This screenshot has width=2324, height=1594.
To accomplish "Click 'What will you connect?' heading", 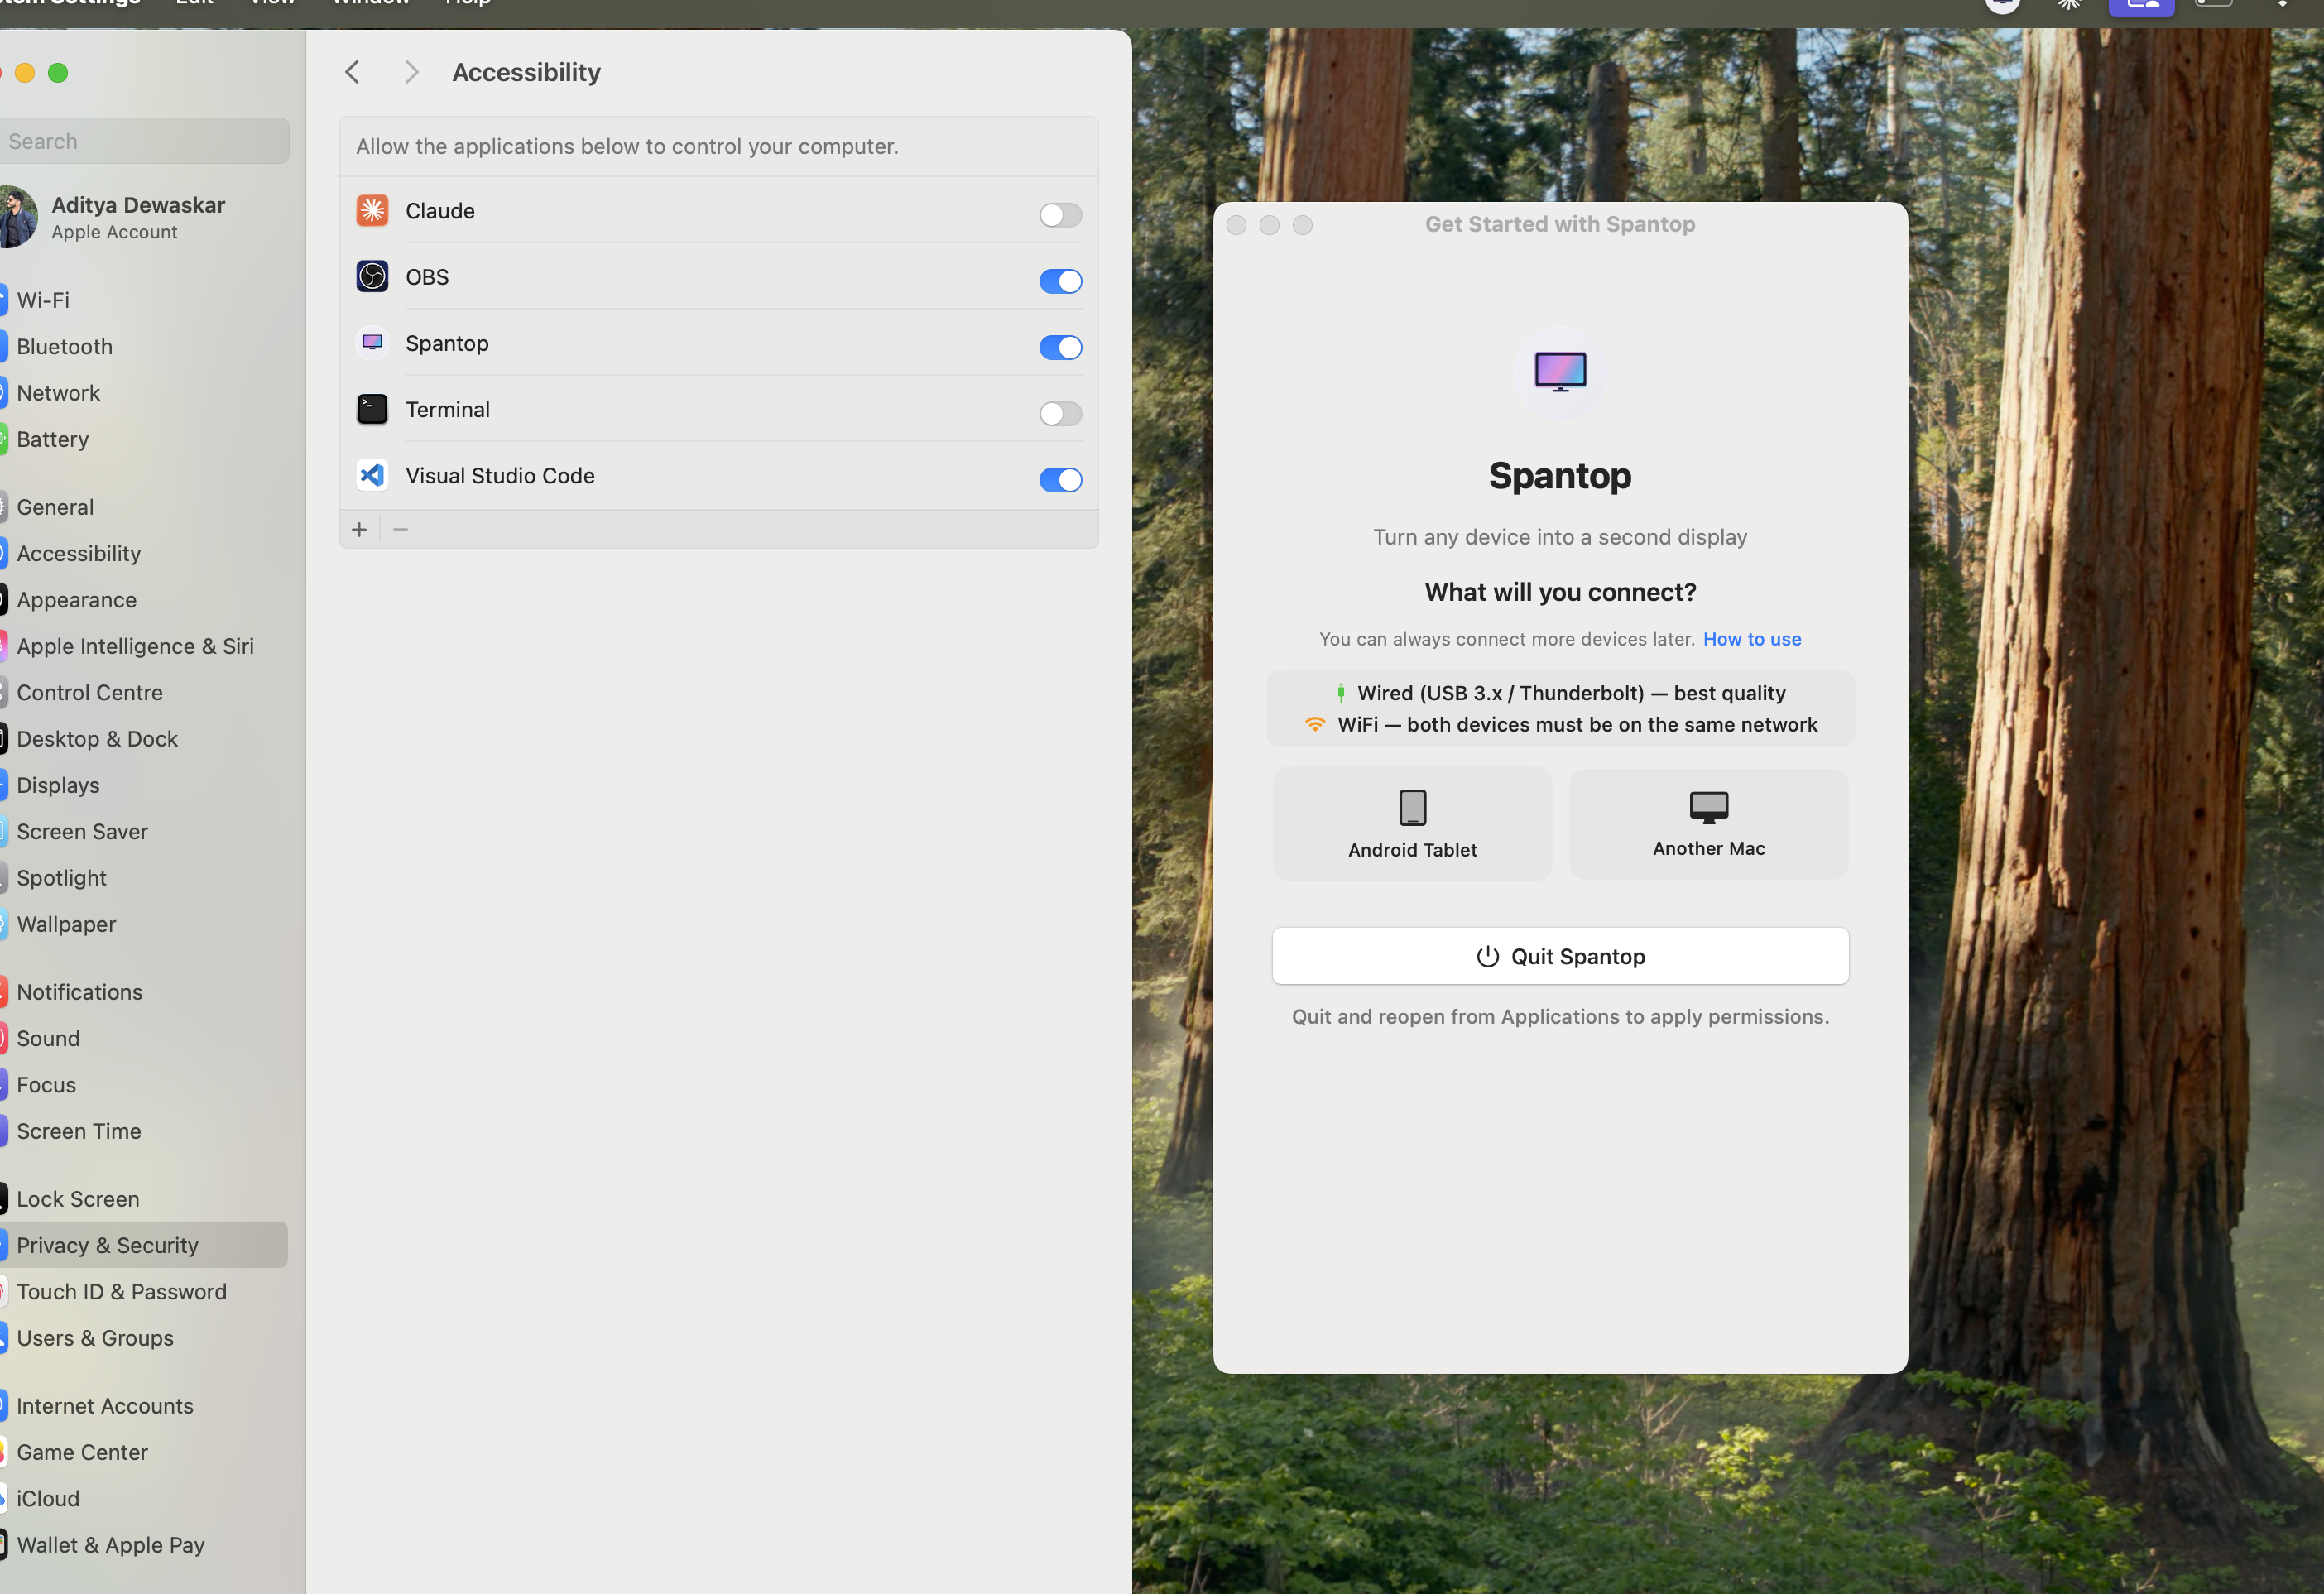I will (1560, 592).
